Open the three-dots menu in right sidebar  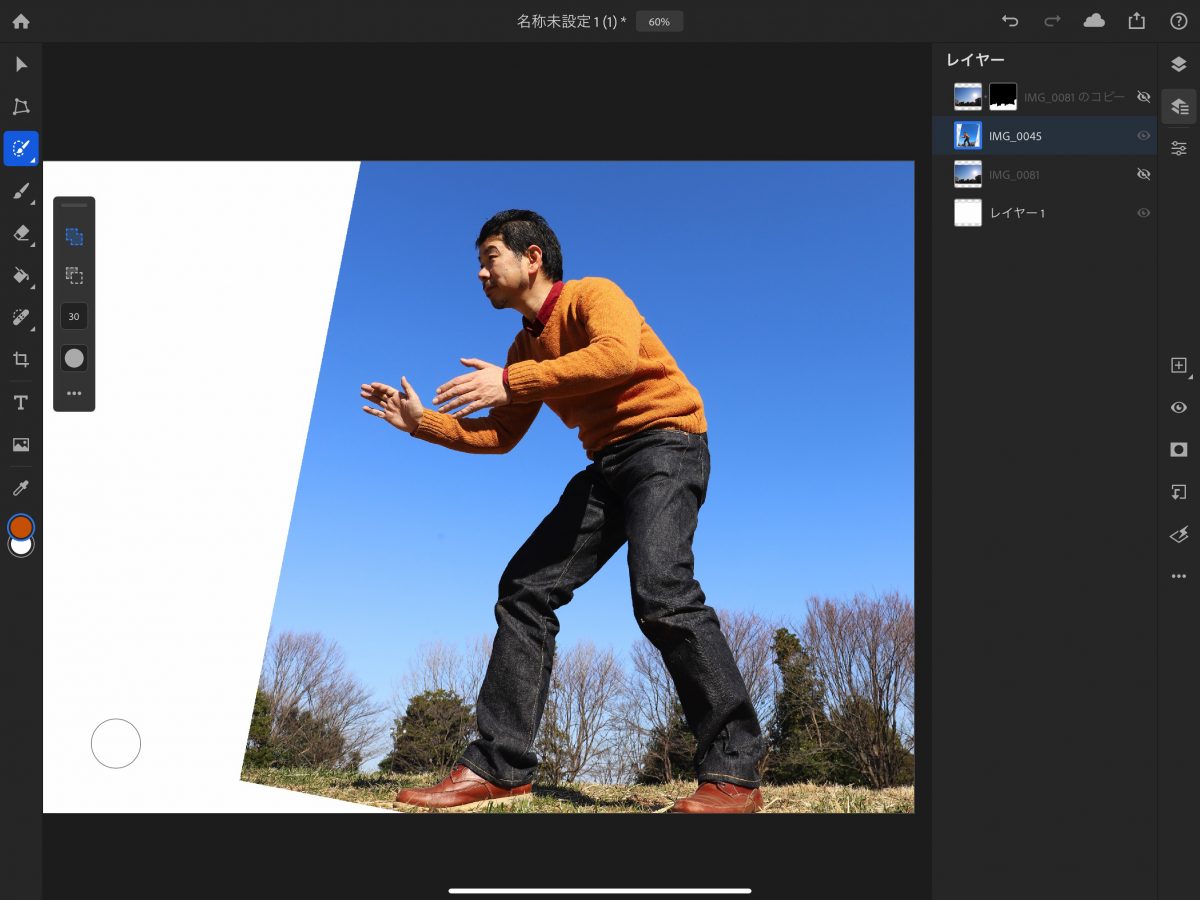coord(1179,576)
